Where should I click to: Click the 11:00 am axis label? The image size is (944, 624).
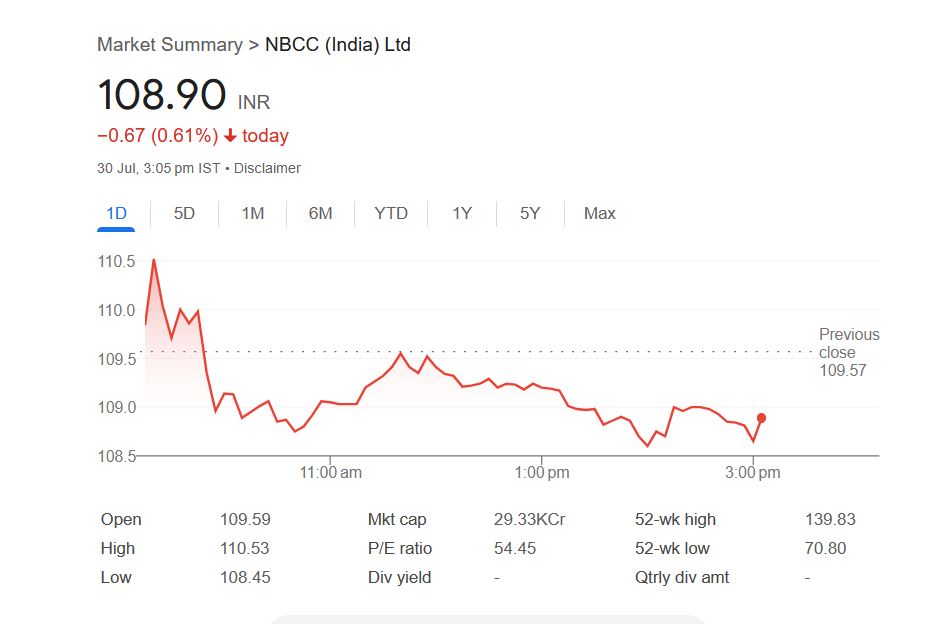tap(331, 472)
